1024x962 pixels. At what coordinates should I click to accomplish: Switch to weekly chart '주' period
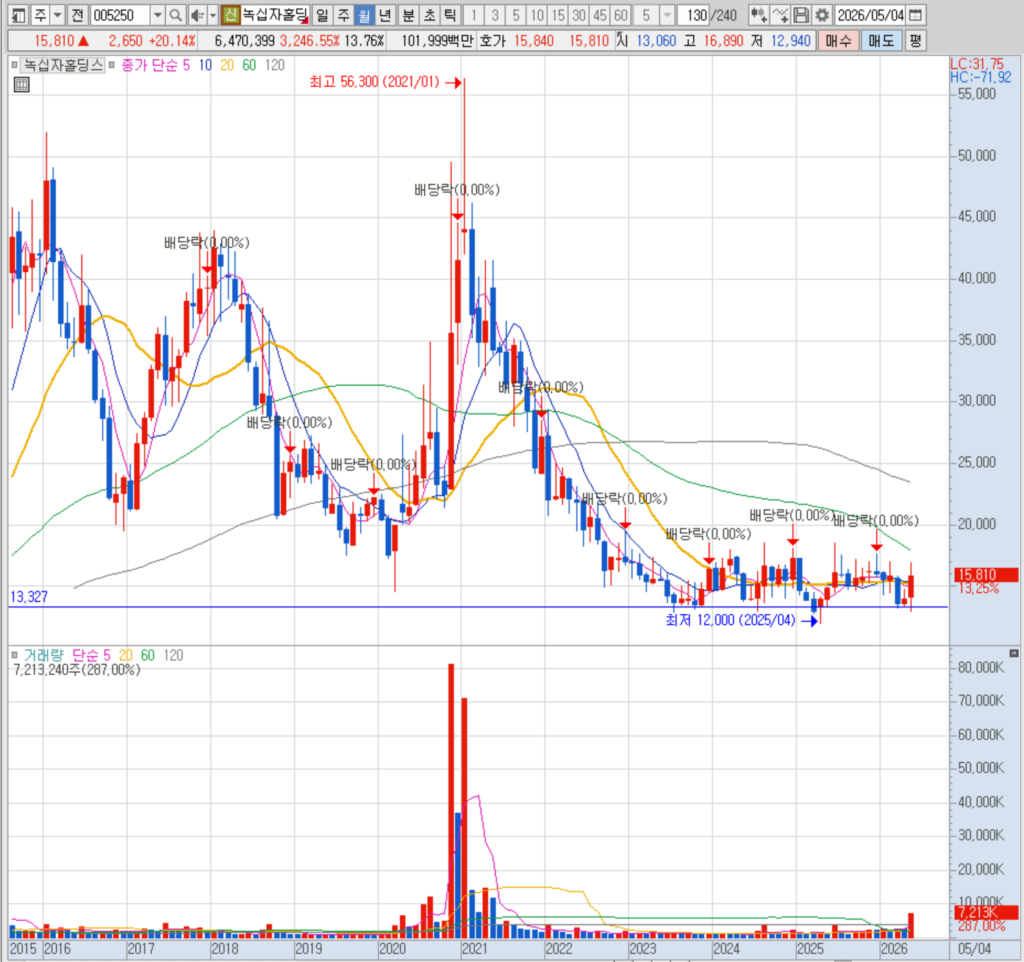coord(343,15)
